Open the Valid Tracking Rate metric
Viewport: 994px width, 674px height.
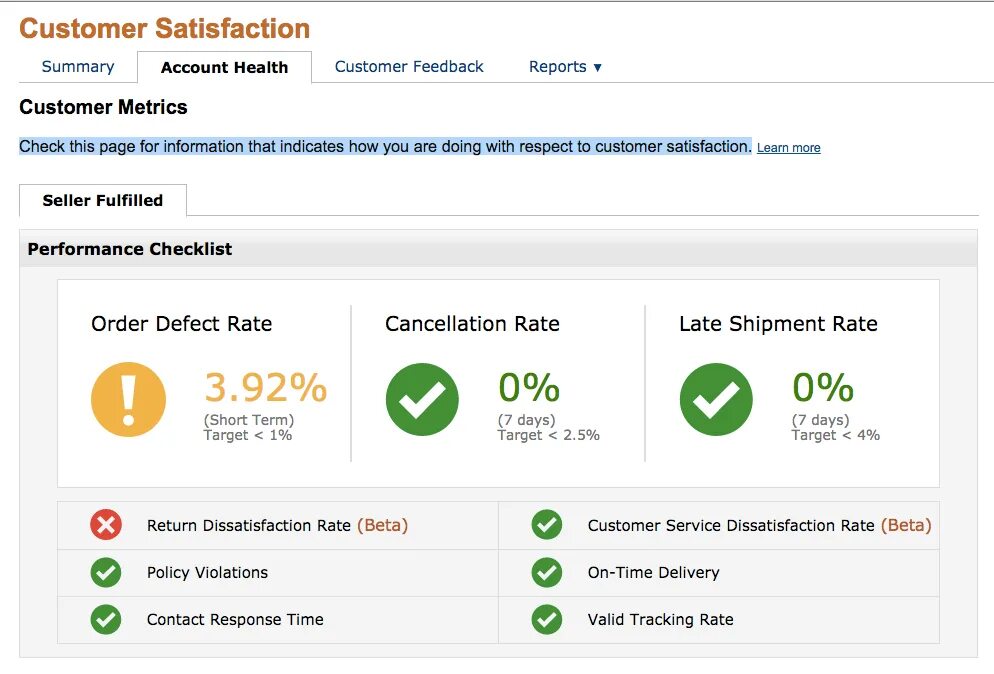[x=660, y=619]
